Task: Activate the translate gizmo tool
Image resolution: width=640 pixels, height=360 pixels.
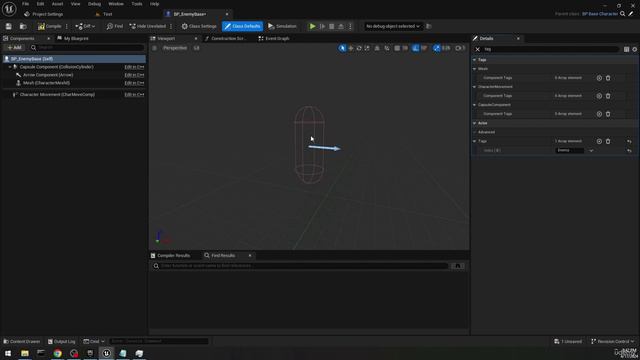Action: [351, 48]
